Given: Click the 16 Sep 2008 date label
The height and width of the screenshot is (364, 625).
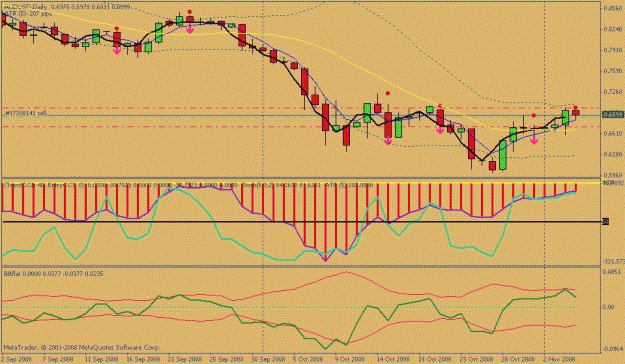Looking at the screenshot, I should click(142, 359).
